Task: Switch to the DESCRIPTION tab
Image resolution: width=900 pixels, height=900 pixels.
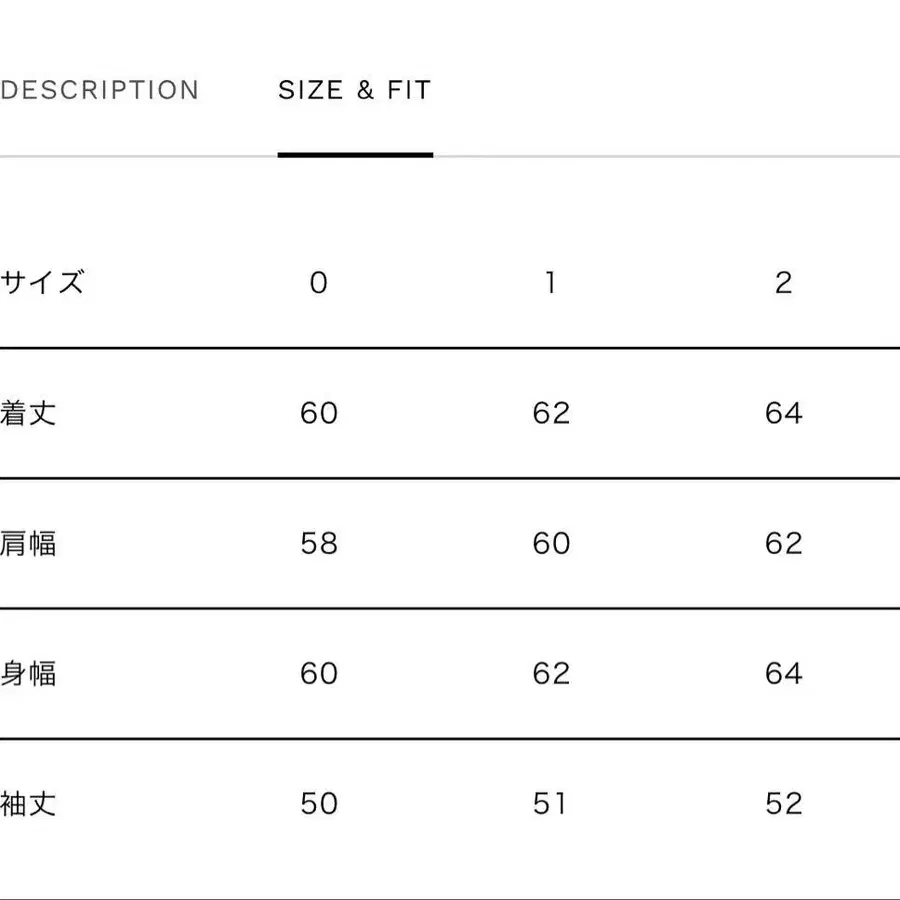Action: (100, 90)
